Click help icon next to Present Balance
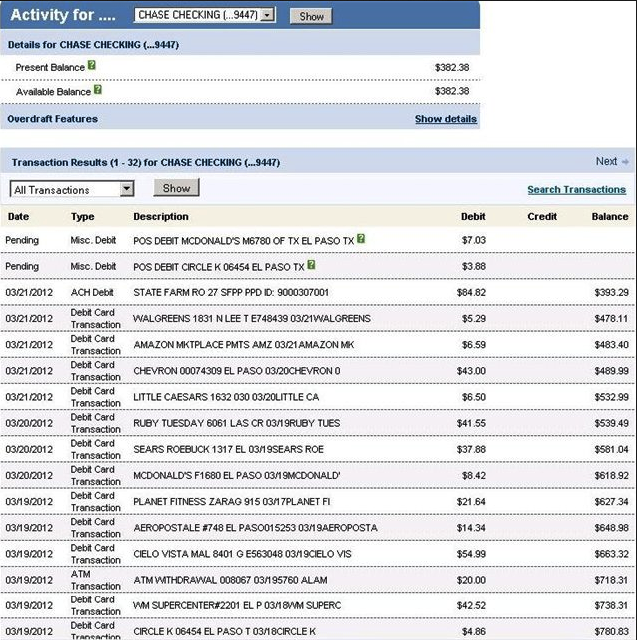Viewport: 637px width, 640px height. click(92, 66)
